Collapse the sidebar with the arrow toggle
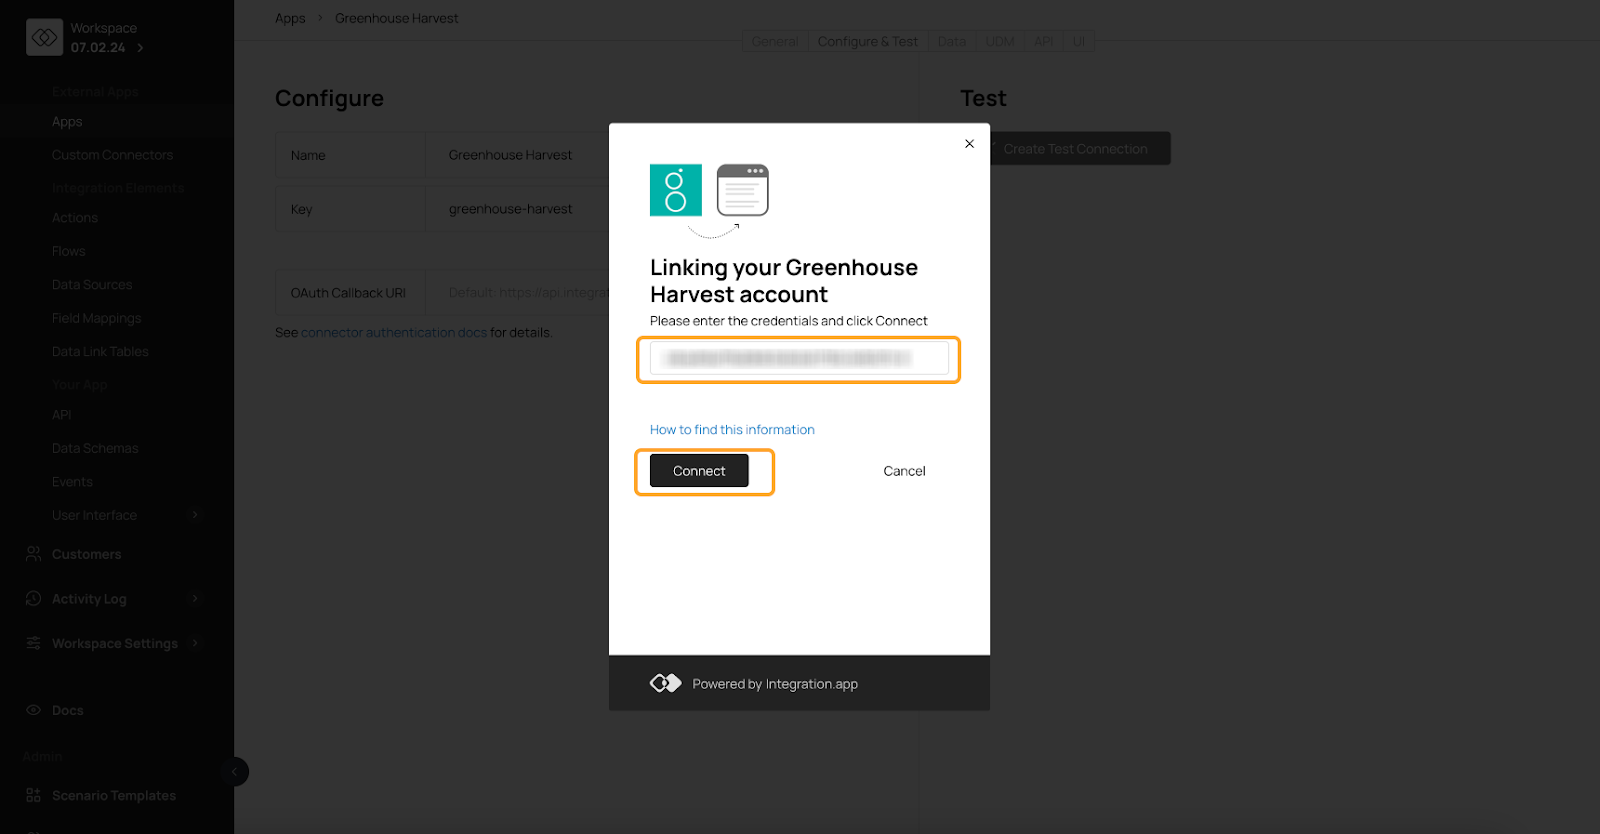 (x=234, y=772)
